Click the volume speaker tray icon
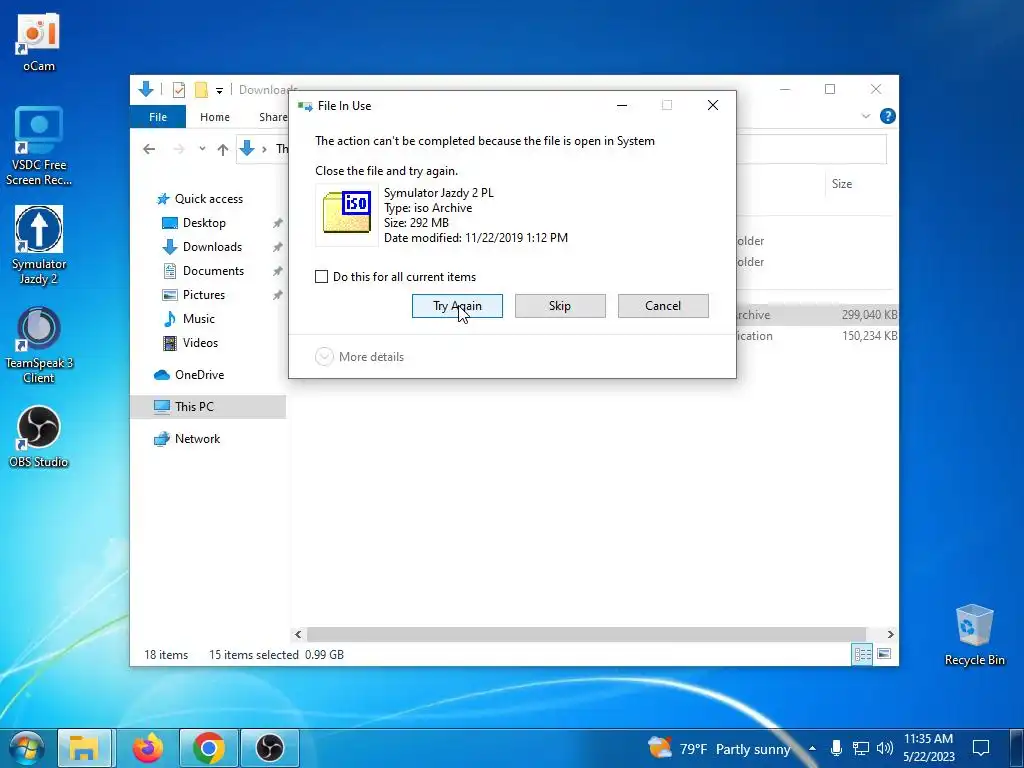Image resolution: width=1024 pixels, height=768 pixels. [x=885, y=748]
